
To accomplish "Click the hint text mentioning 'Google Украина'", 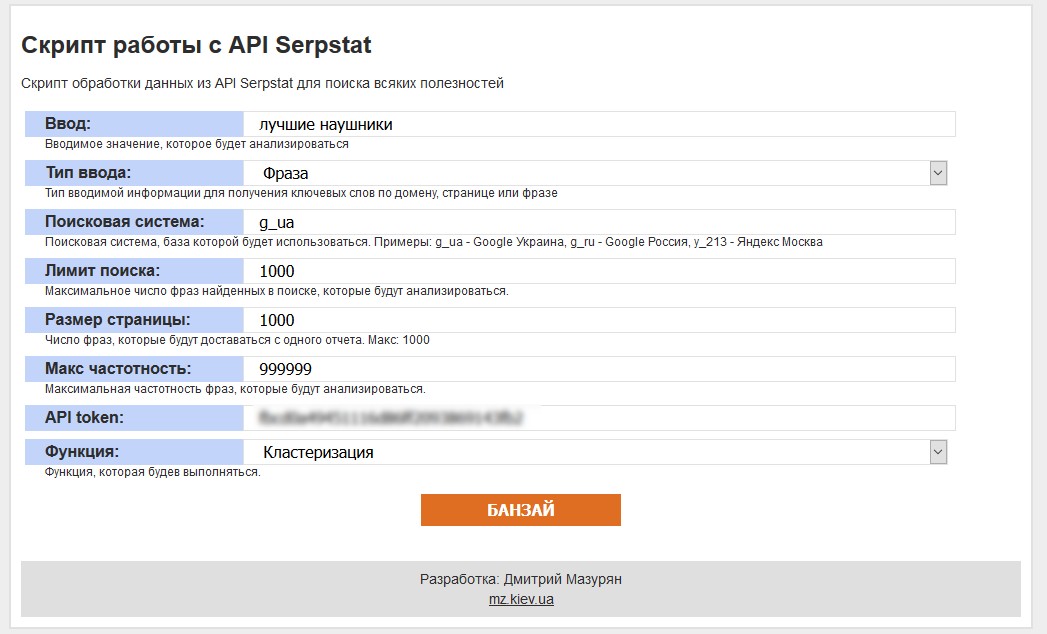I will click(x=434, y=242).
